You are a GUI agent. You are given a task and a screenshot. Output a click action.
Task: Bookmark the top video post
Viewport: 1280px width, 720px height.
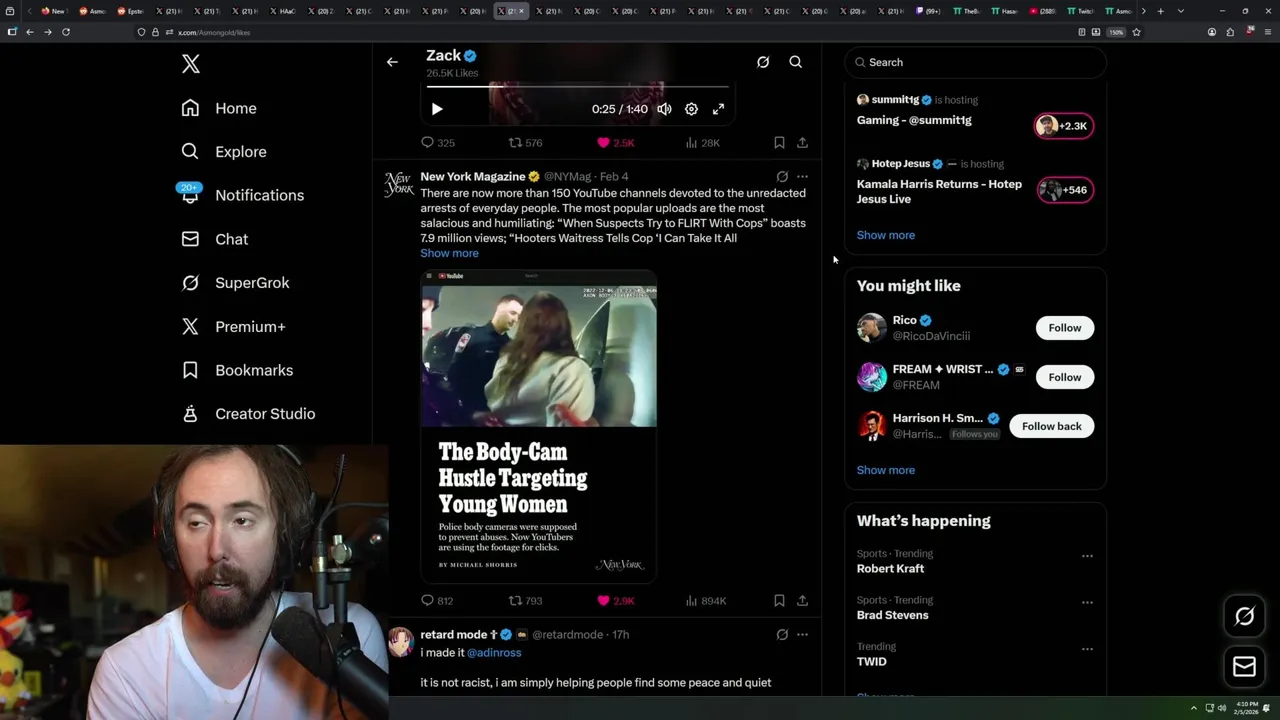click(779, 143)
